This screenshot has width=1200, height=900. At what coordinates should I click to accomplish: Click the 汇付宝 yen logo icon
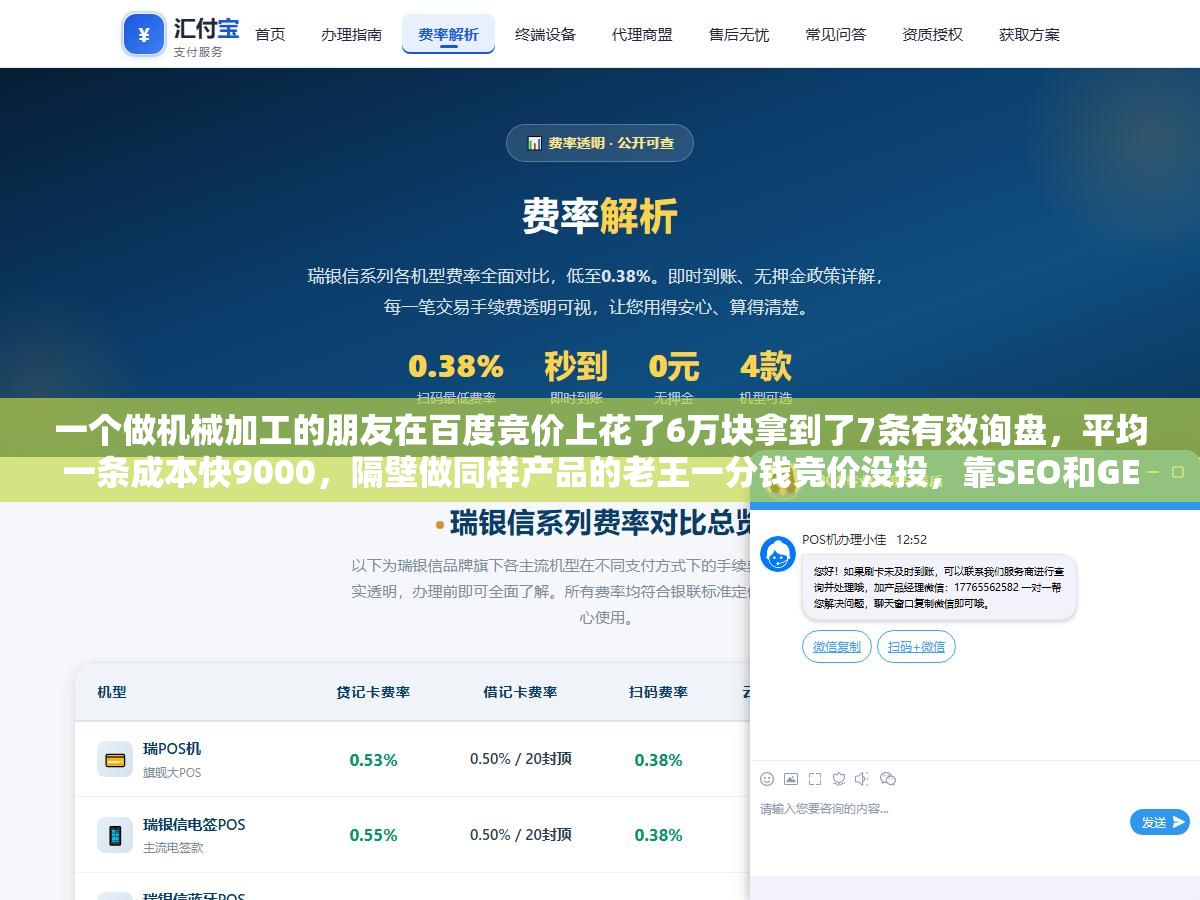(x=144, y=35)
